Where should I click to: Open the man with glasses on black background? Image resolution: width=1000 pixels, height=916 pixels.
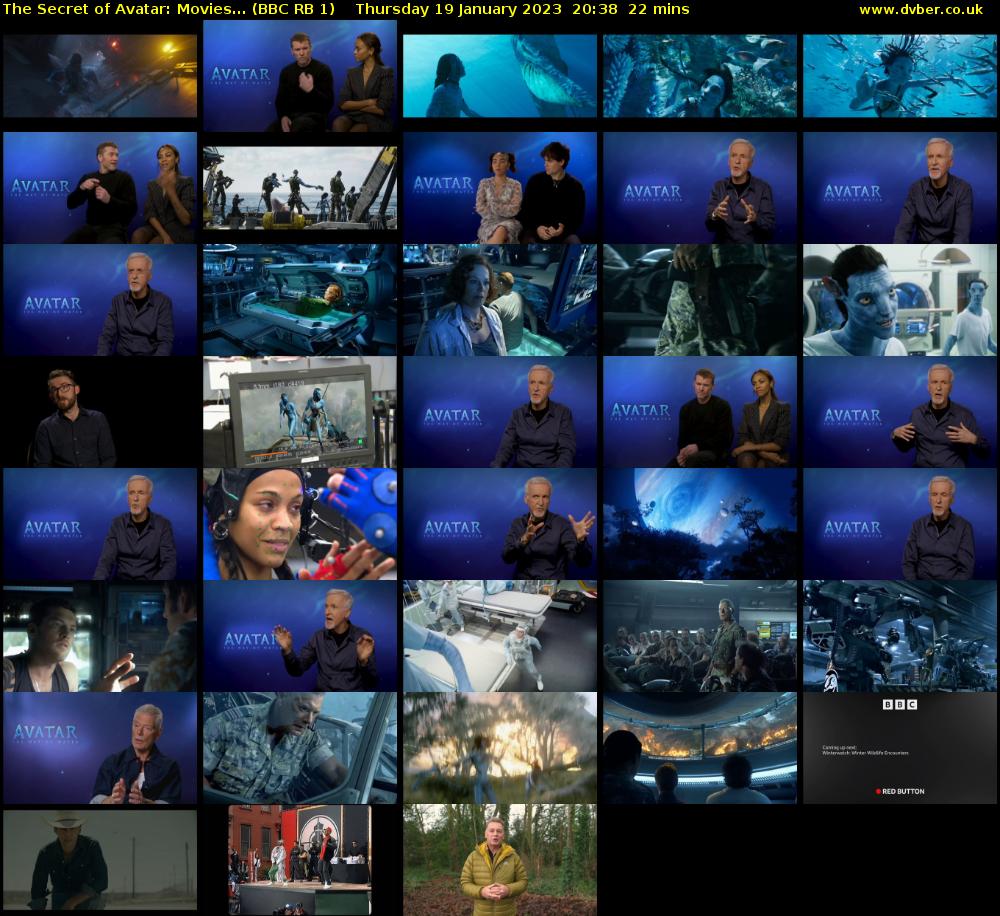point(100,412)
